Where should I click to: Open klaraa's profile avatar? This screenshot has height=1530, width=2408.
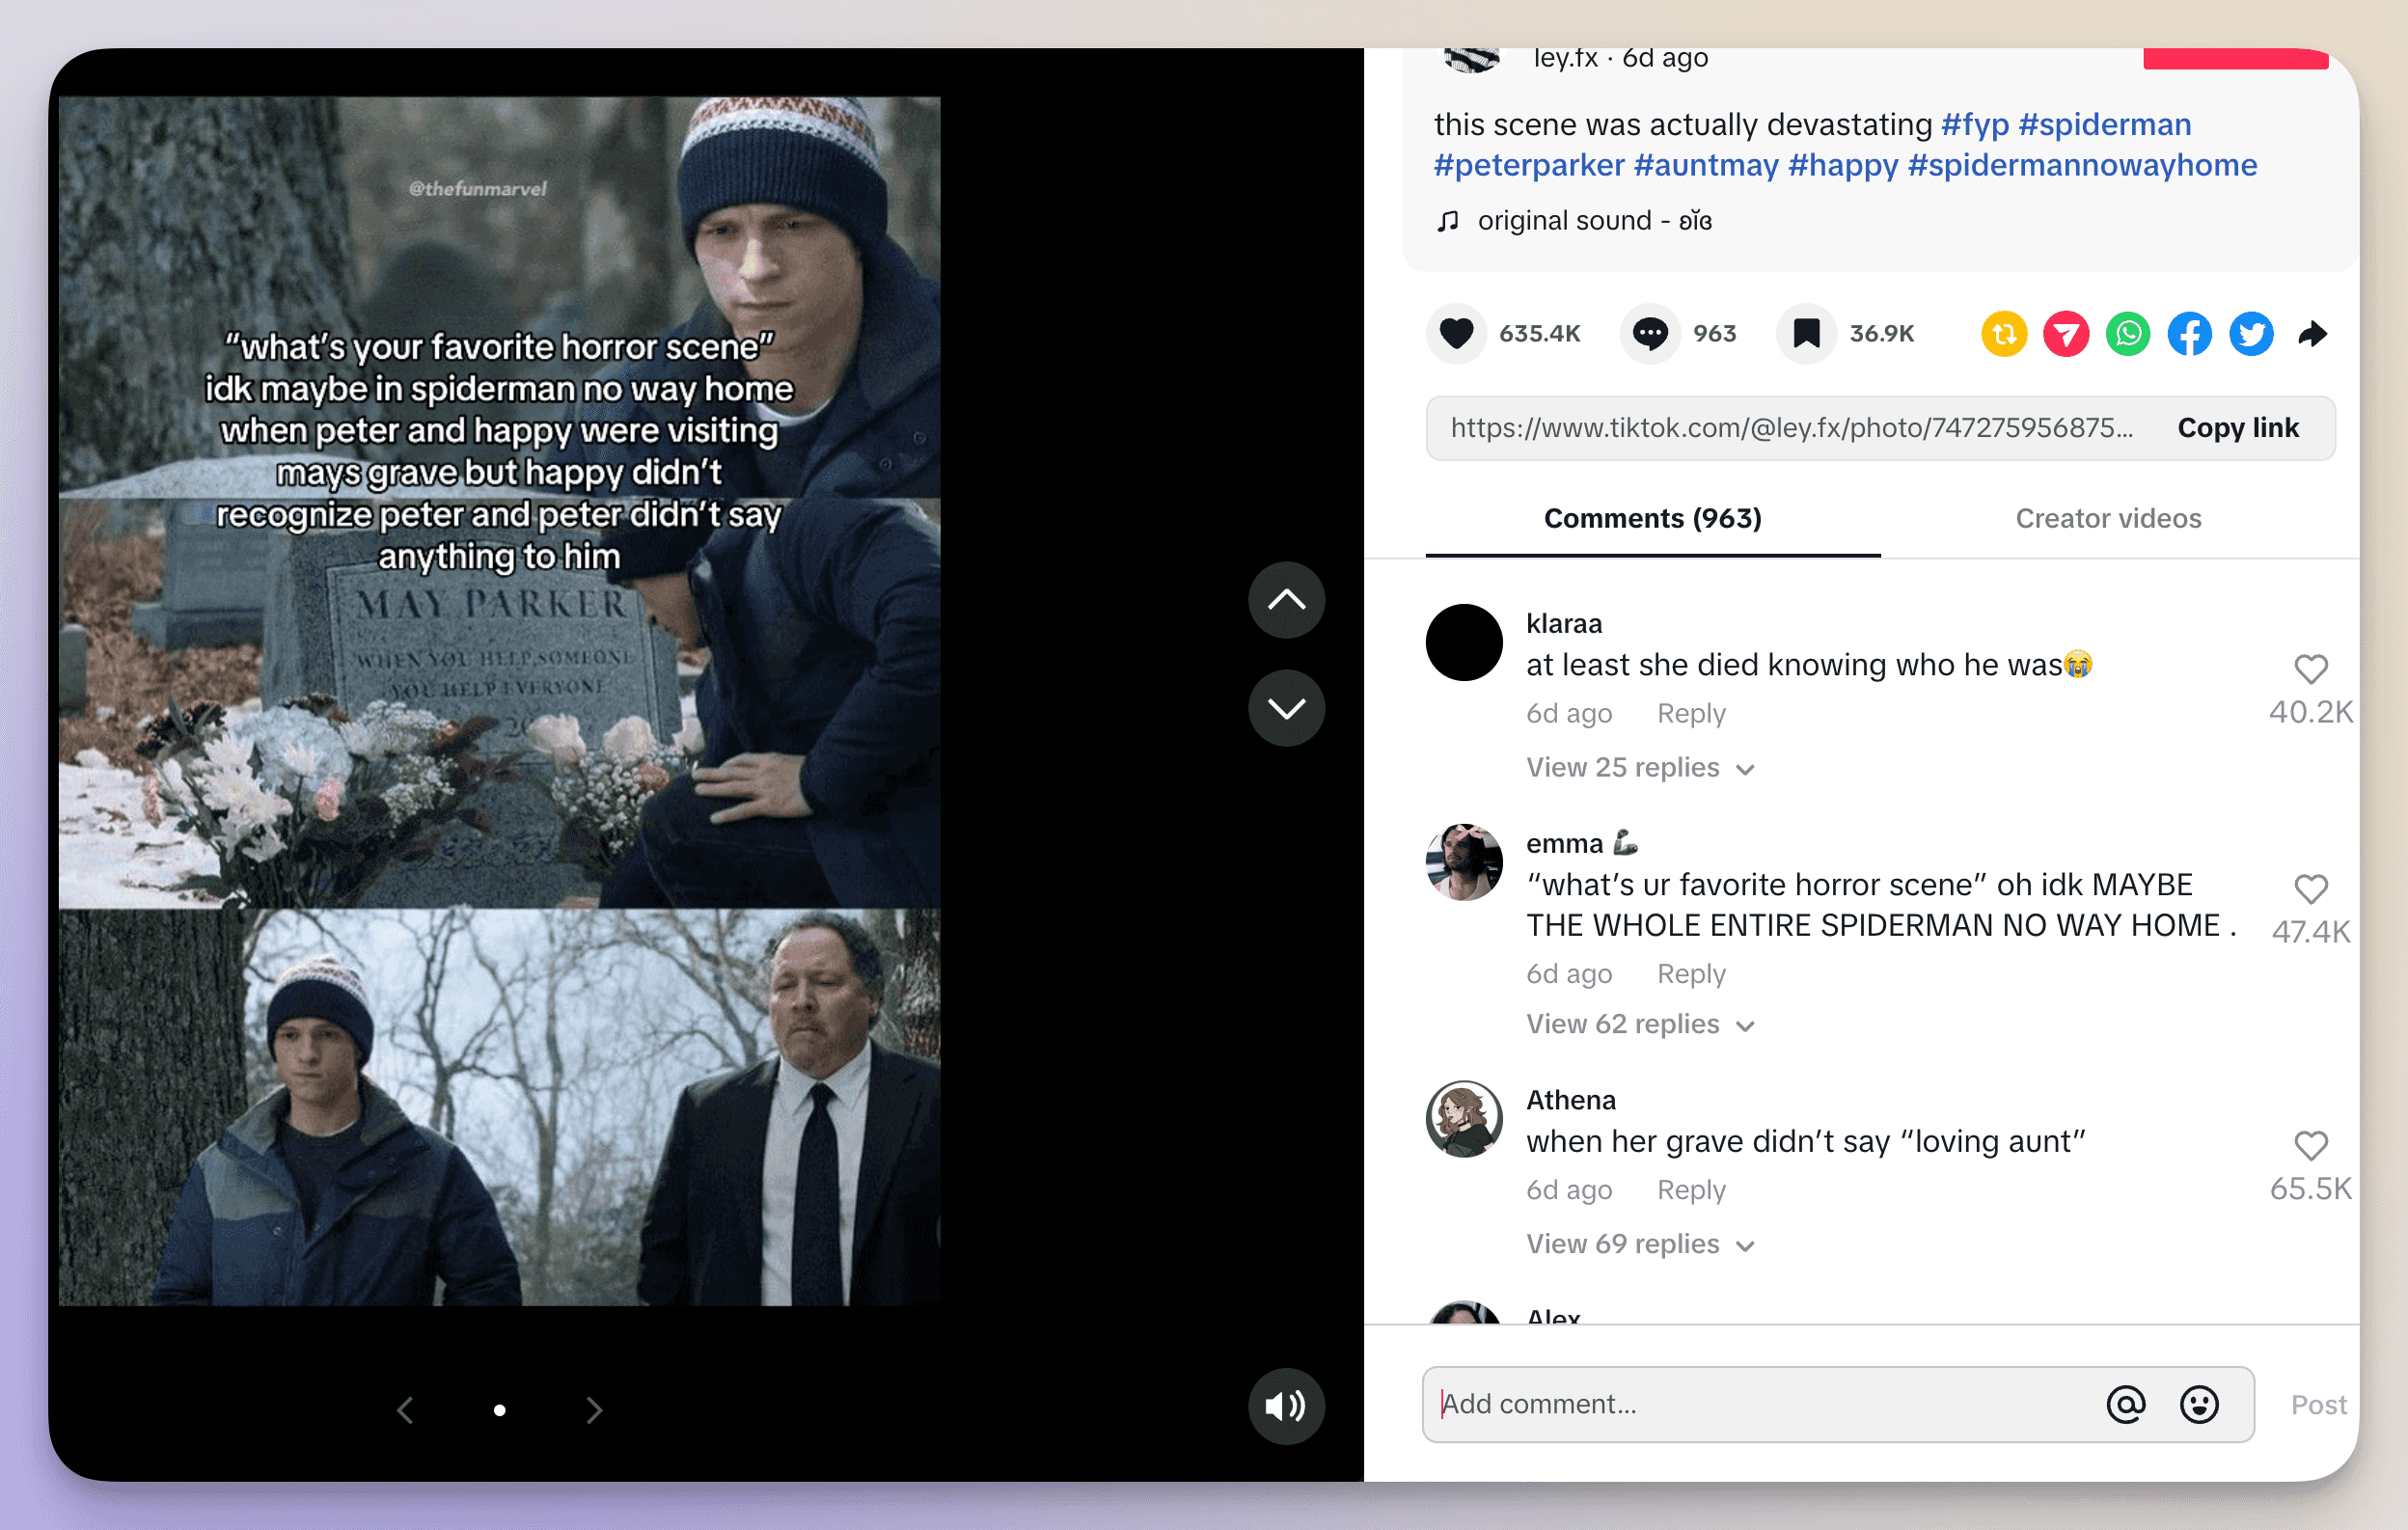pos(1464,643)
